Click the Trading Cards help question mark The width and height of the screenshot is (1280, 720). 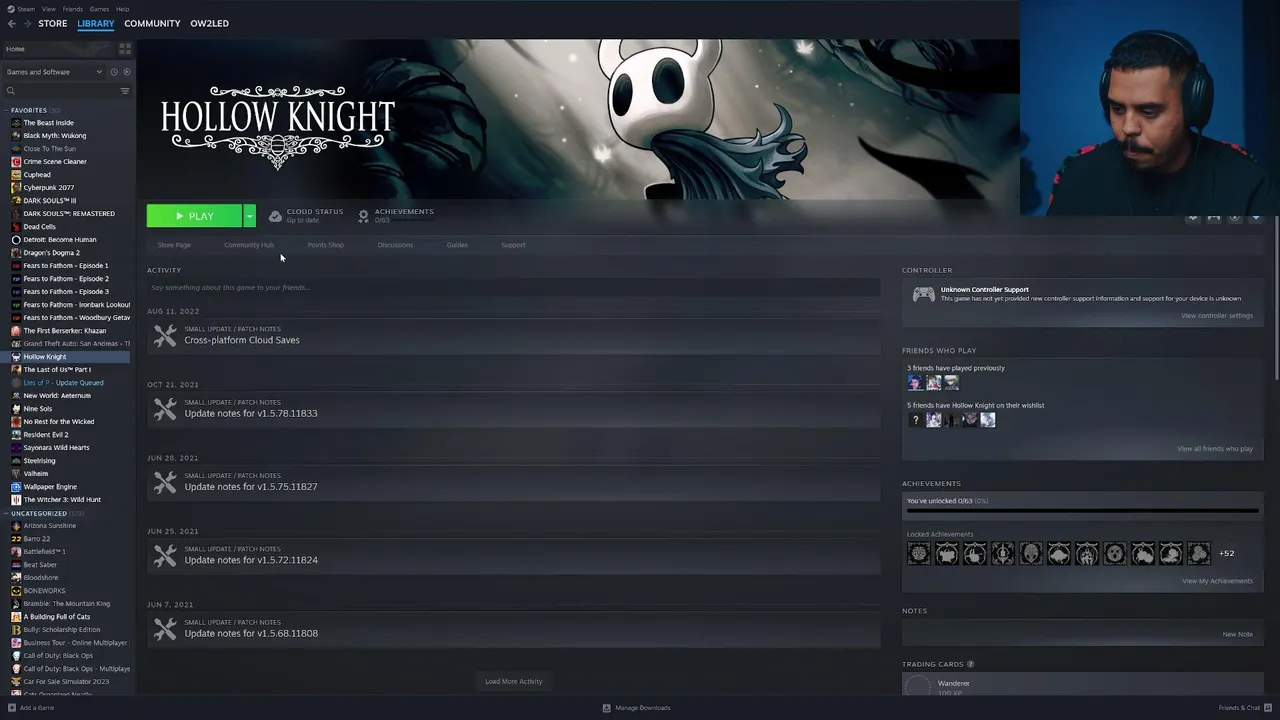[970, 664]
